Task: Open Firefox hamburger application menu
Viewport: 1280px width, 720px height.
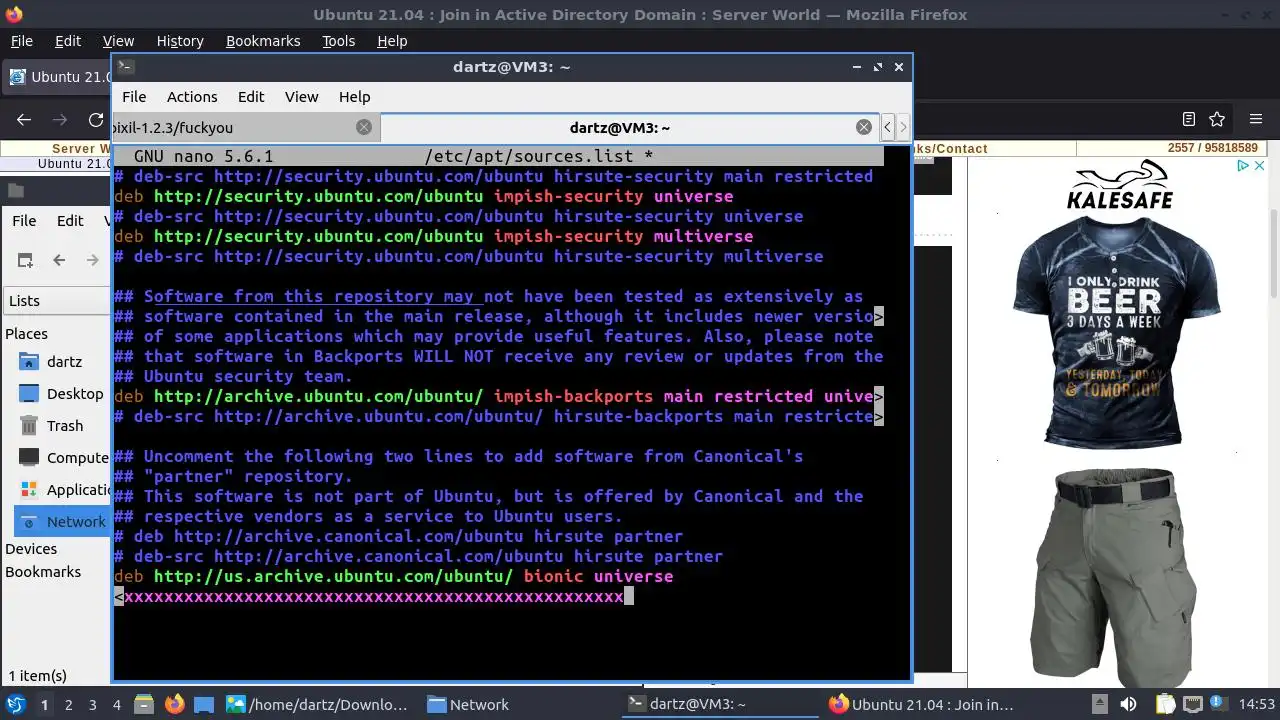Action: click(1256, 119)
